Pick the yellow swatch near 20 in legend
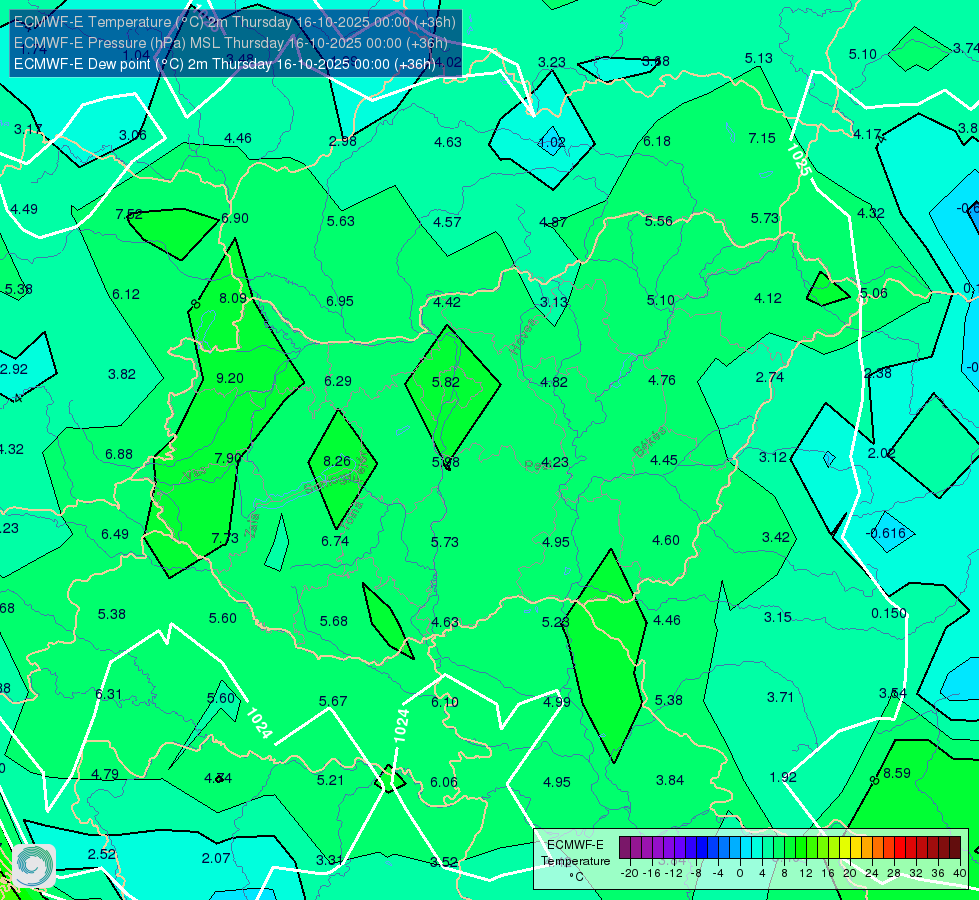This screenshot has height=900, width=979. click(845, 848)
